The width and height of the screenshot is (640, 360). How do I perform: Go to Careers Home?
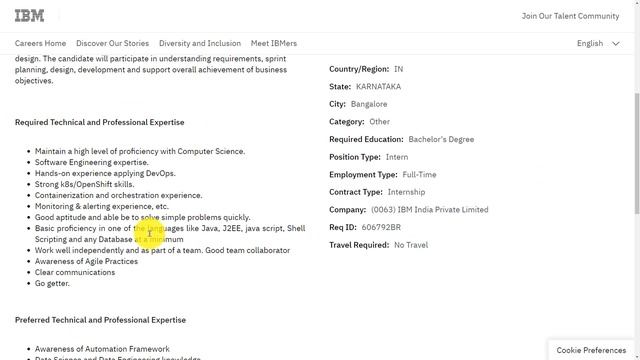click(x=40, y=43)
